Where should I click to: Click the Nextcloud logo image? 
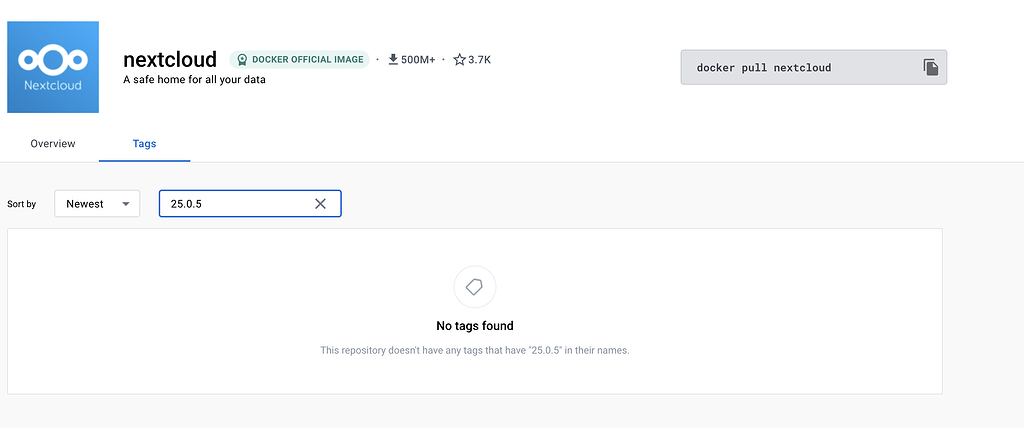[x=53, y=67]
